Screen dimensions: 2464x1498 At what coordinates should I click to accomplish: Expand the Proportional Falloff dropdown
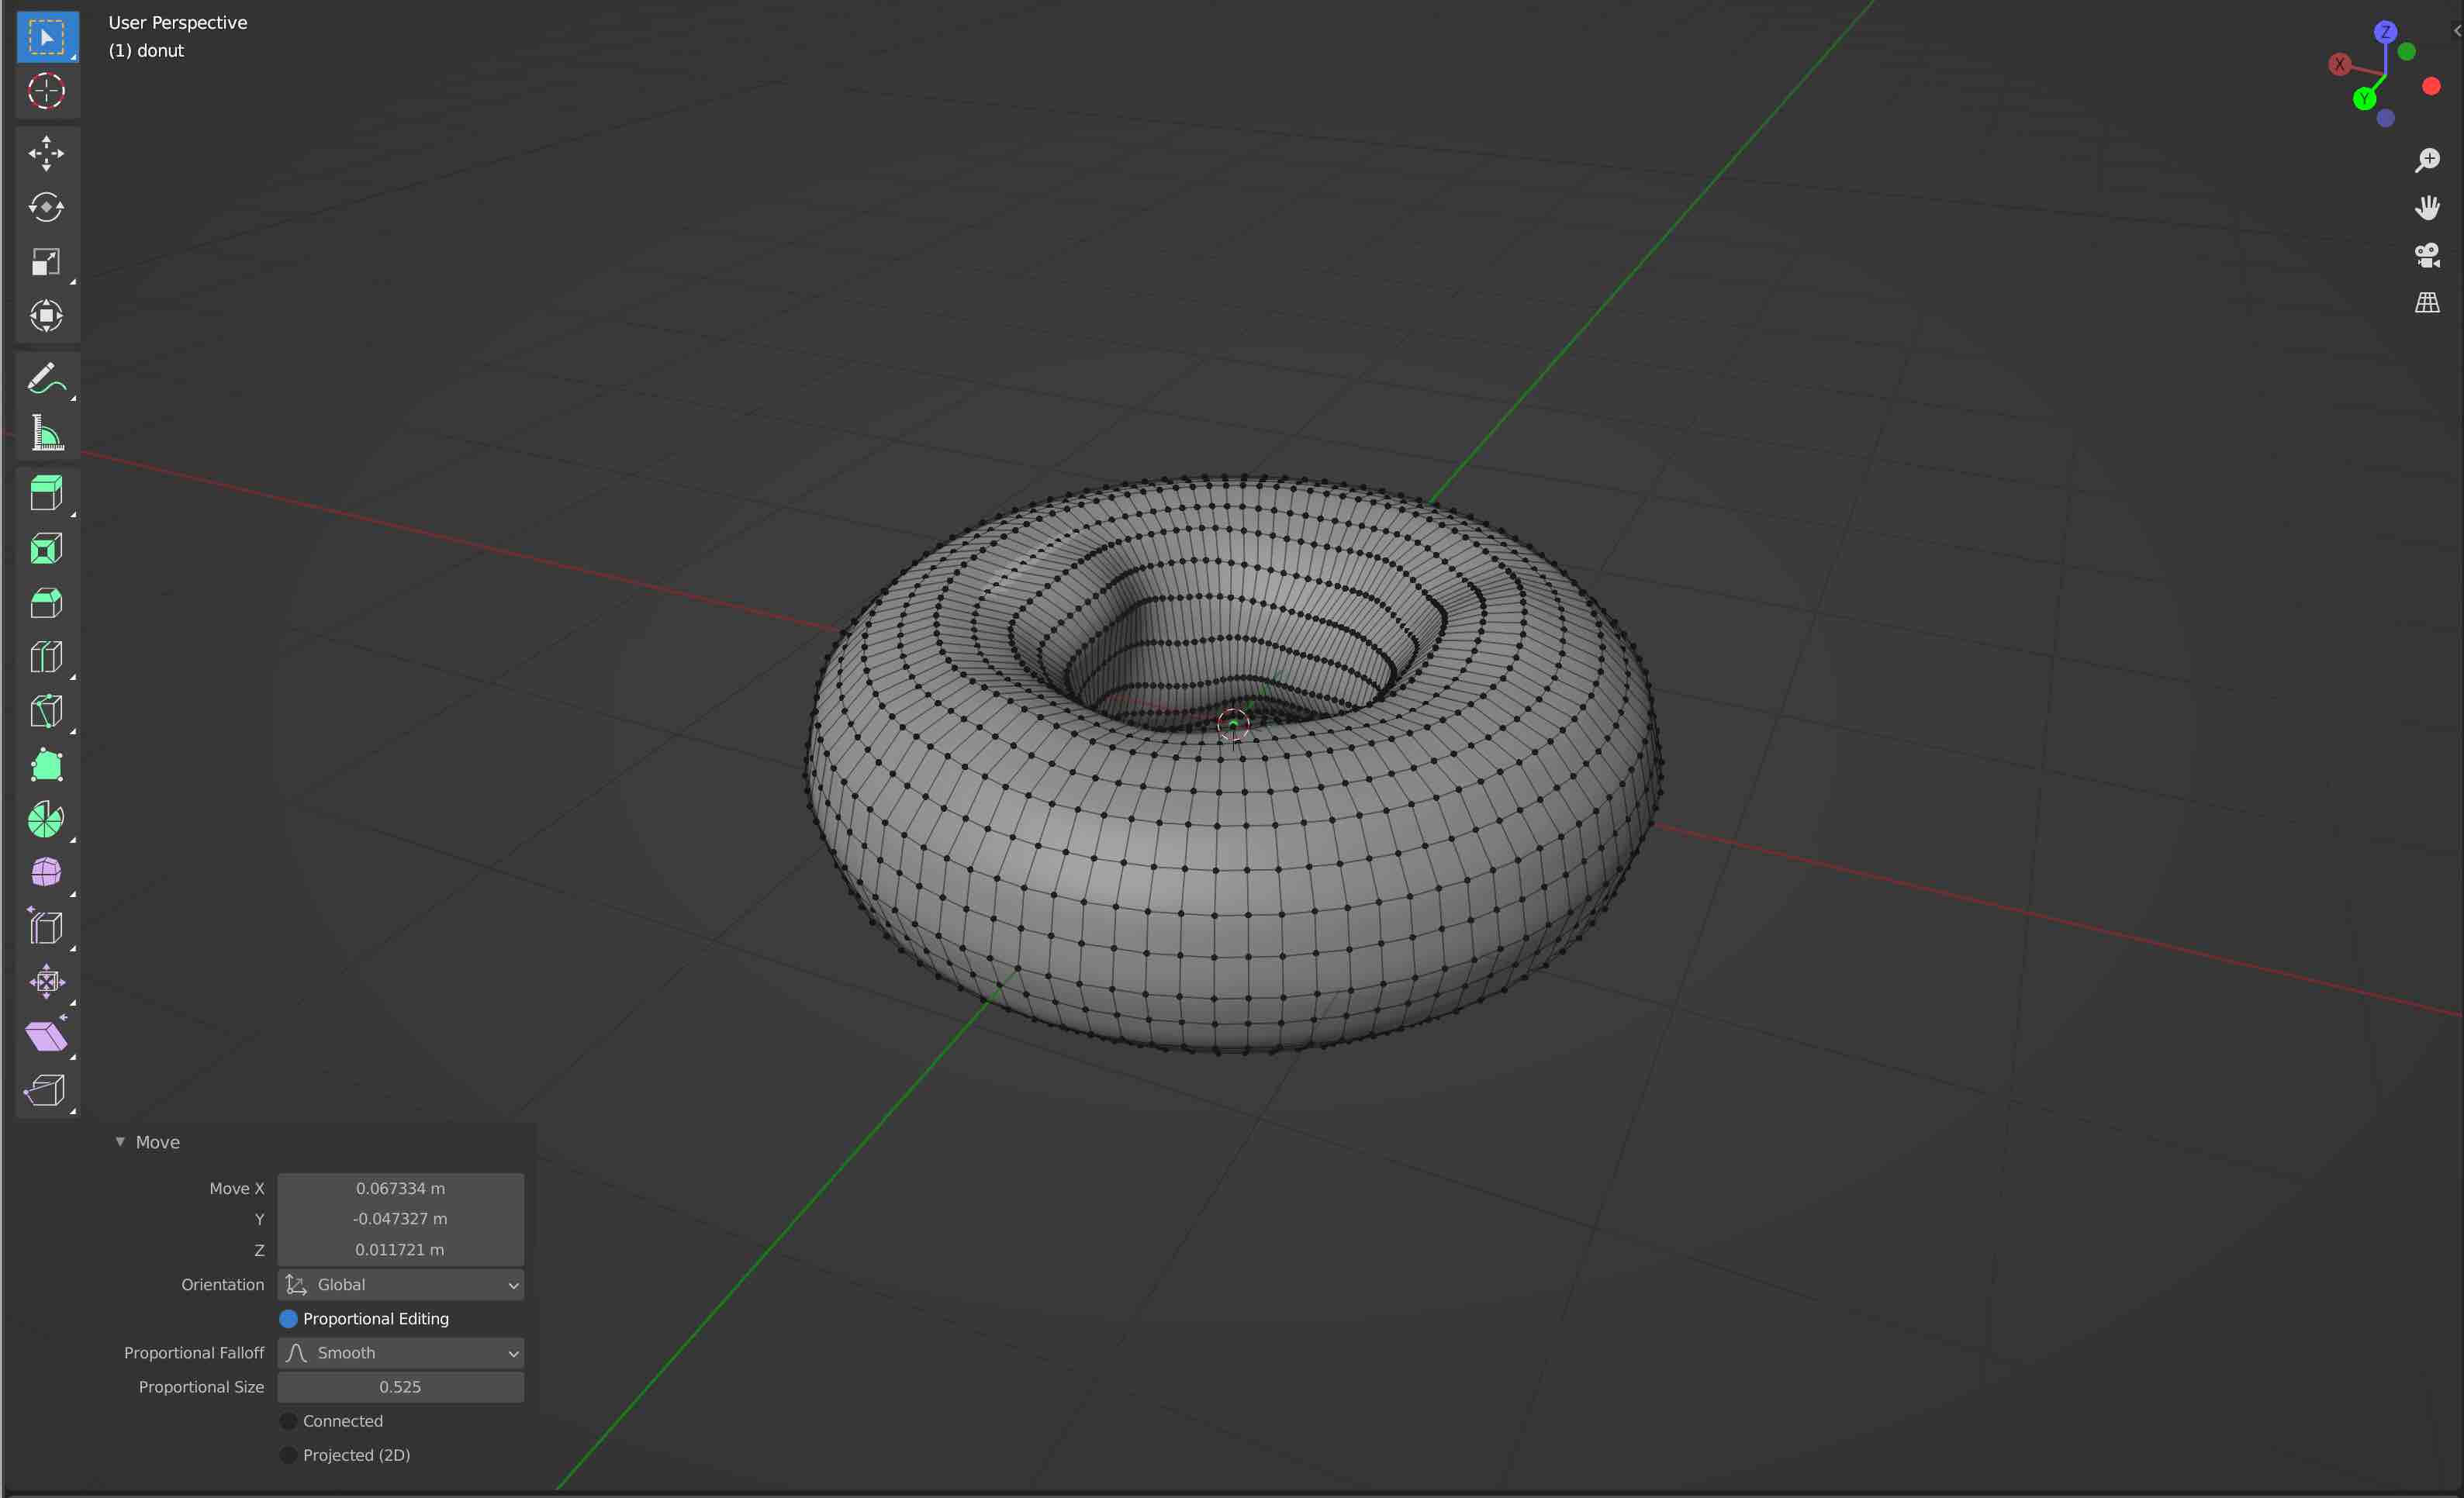pos(399,1352)
